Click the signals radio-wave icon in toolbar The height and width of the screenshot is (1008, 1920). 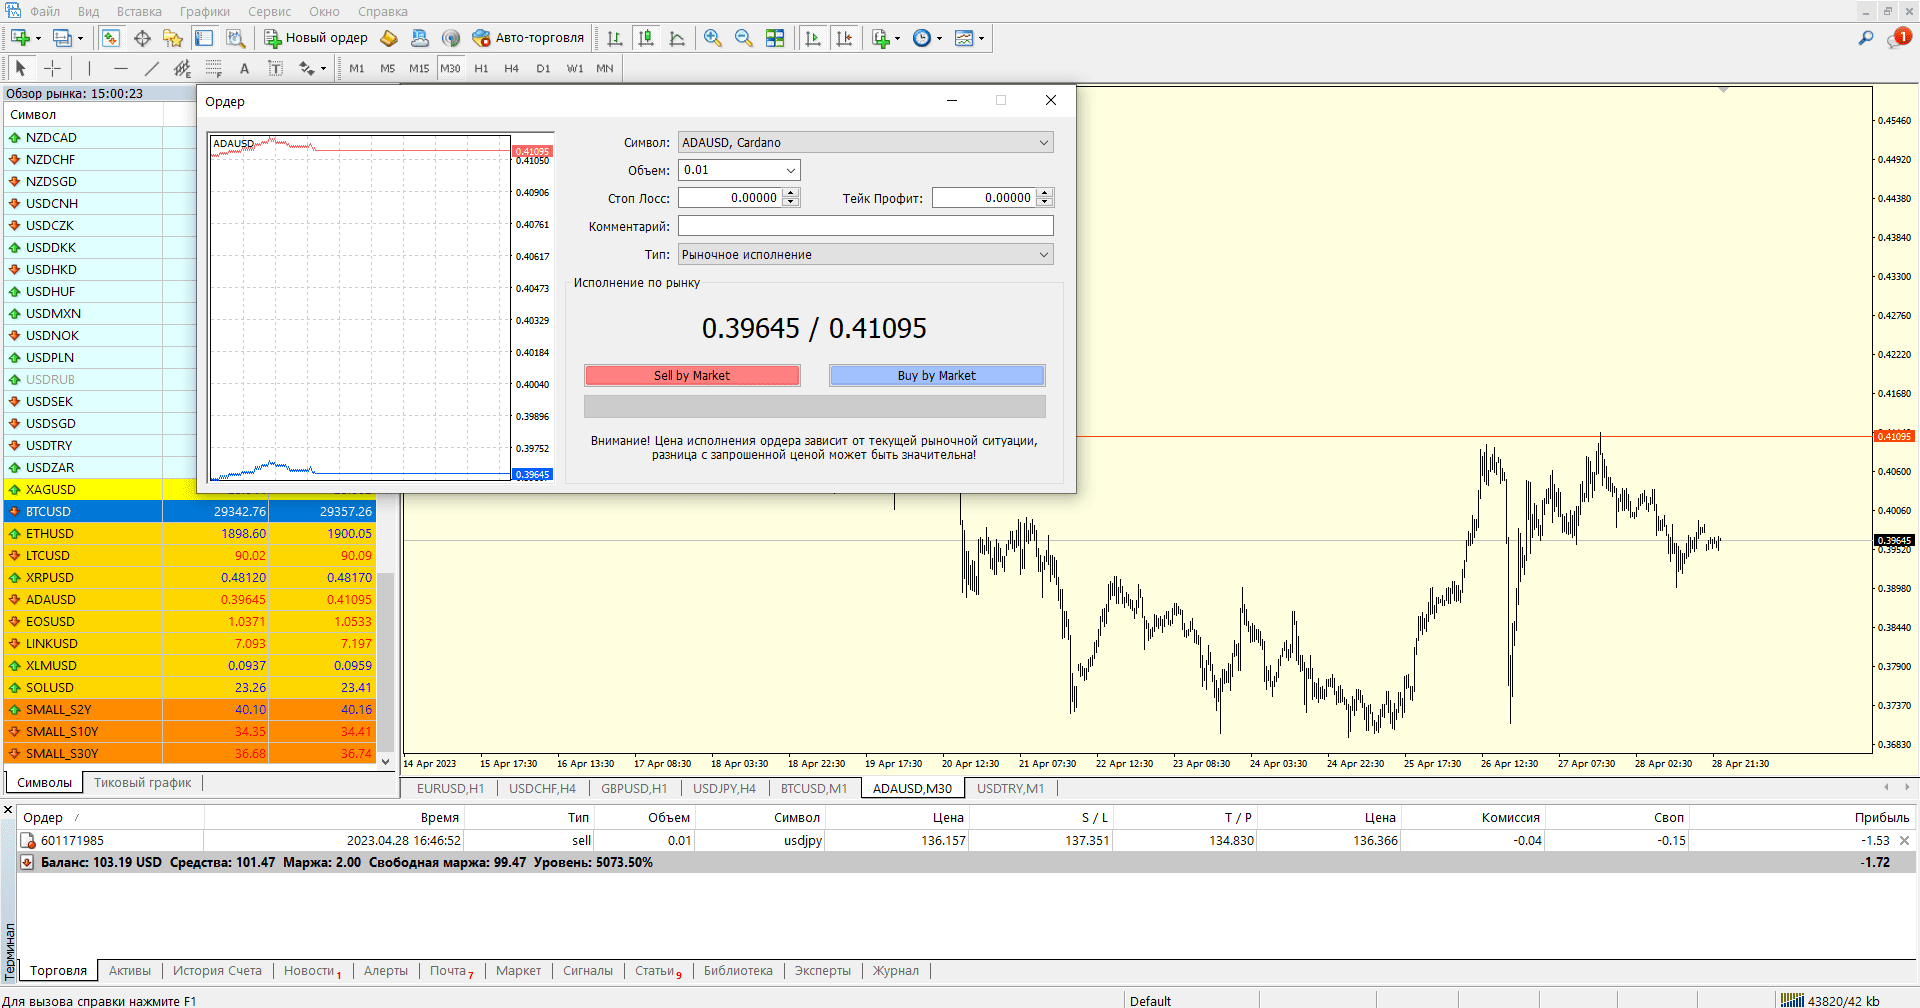pos(451,38)
